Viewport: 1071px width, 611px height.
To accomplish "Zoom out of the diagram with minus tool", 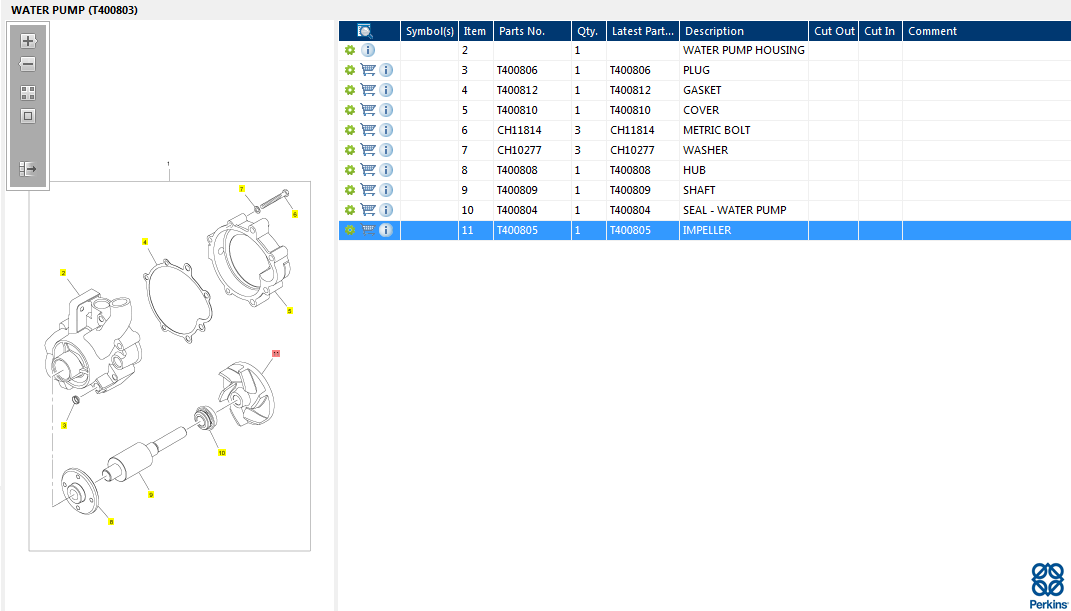I will tap(28, 65).
